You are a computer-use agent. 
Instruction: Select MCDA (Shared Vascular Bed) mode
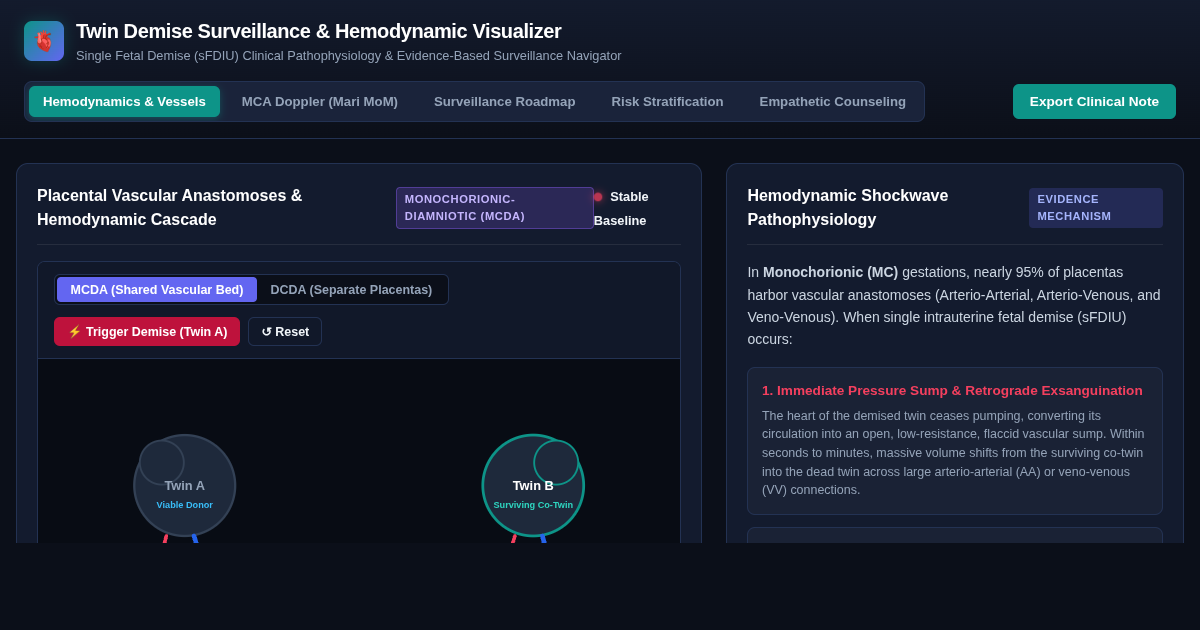tap(157, 290)
